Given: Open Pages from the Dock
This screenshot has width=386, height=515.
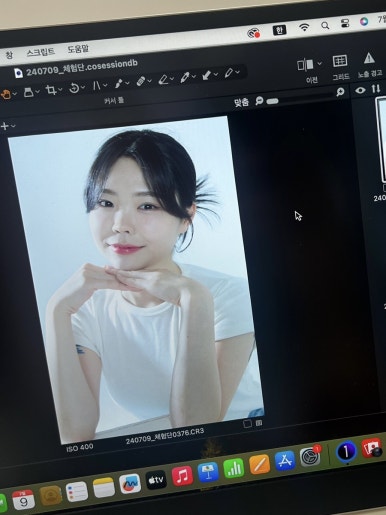Looking at the screenshot, I should 259,464.
